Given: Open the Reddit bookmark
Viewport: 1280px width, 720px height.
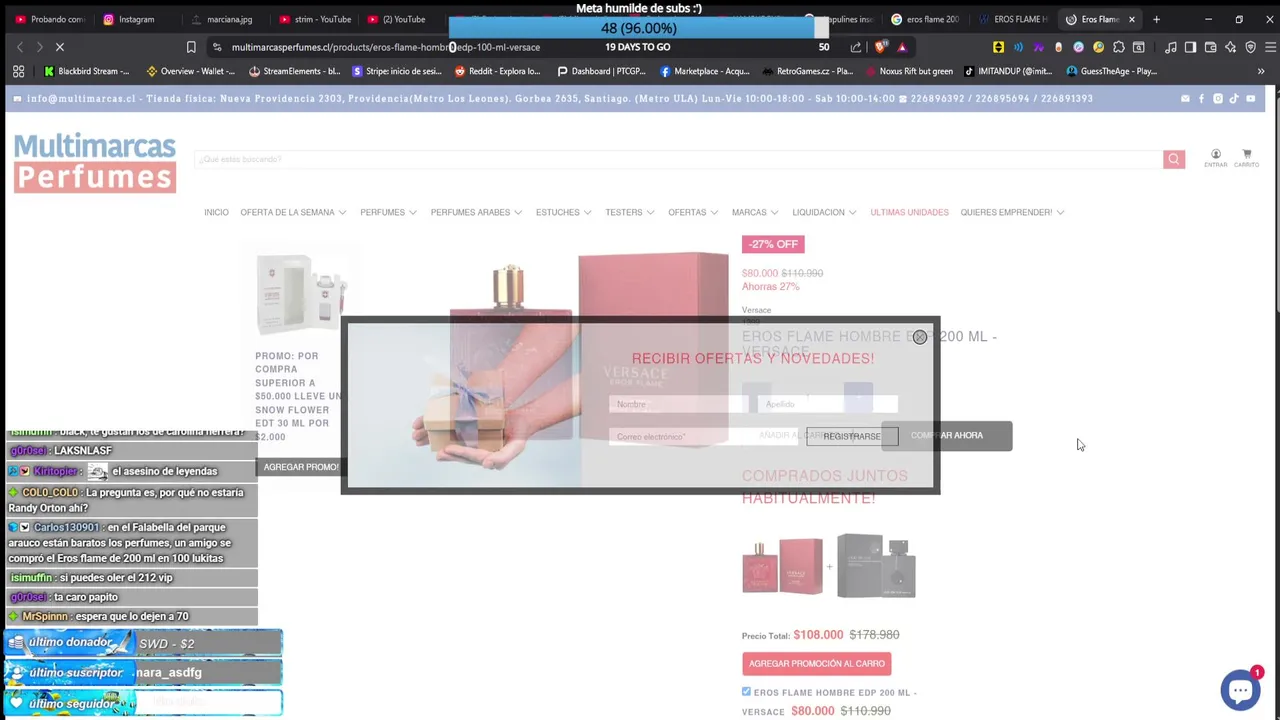Looking at the screenshot, I should tap(497, 71).
